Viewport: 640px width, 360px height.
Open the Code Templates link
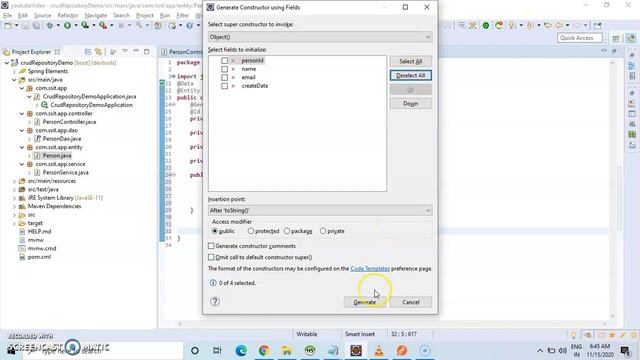pyautogui.click(x=370, y=269)
